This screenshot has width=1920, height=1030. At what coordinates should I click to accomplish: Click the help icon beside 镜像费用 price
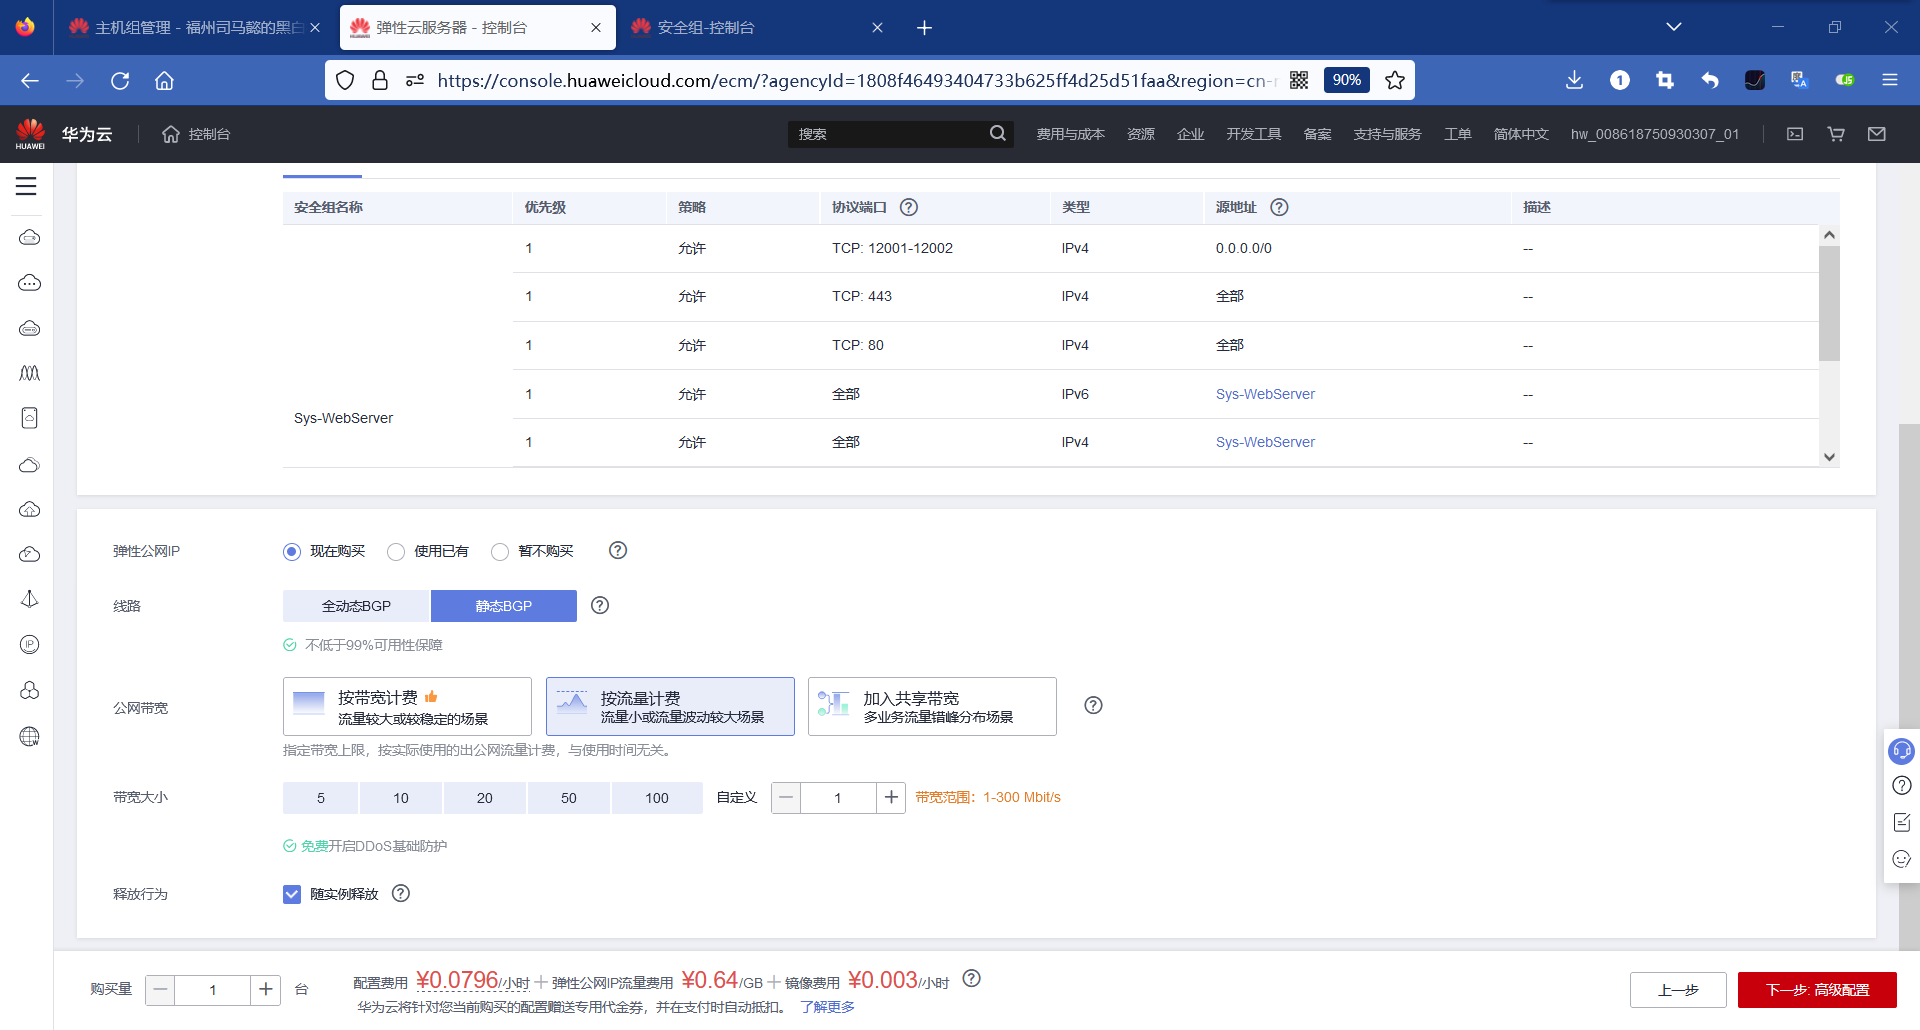click(971, 979)
